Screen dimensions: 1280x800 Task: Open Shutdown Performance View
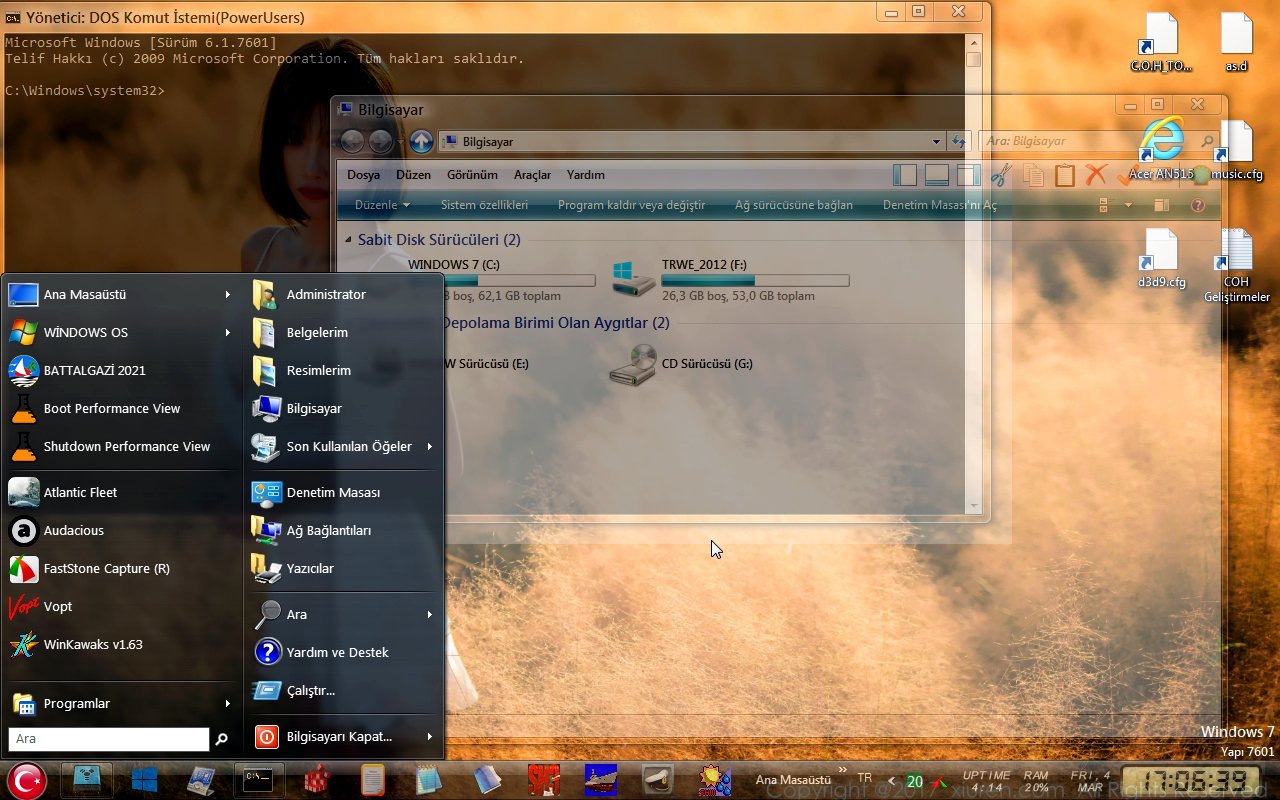(x=121, y=446)
